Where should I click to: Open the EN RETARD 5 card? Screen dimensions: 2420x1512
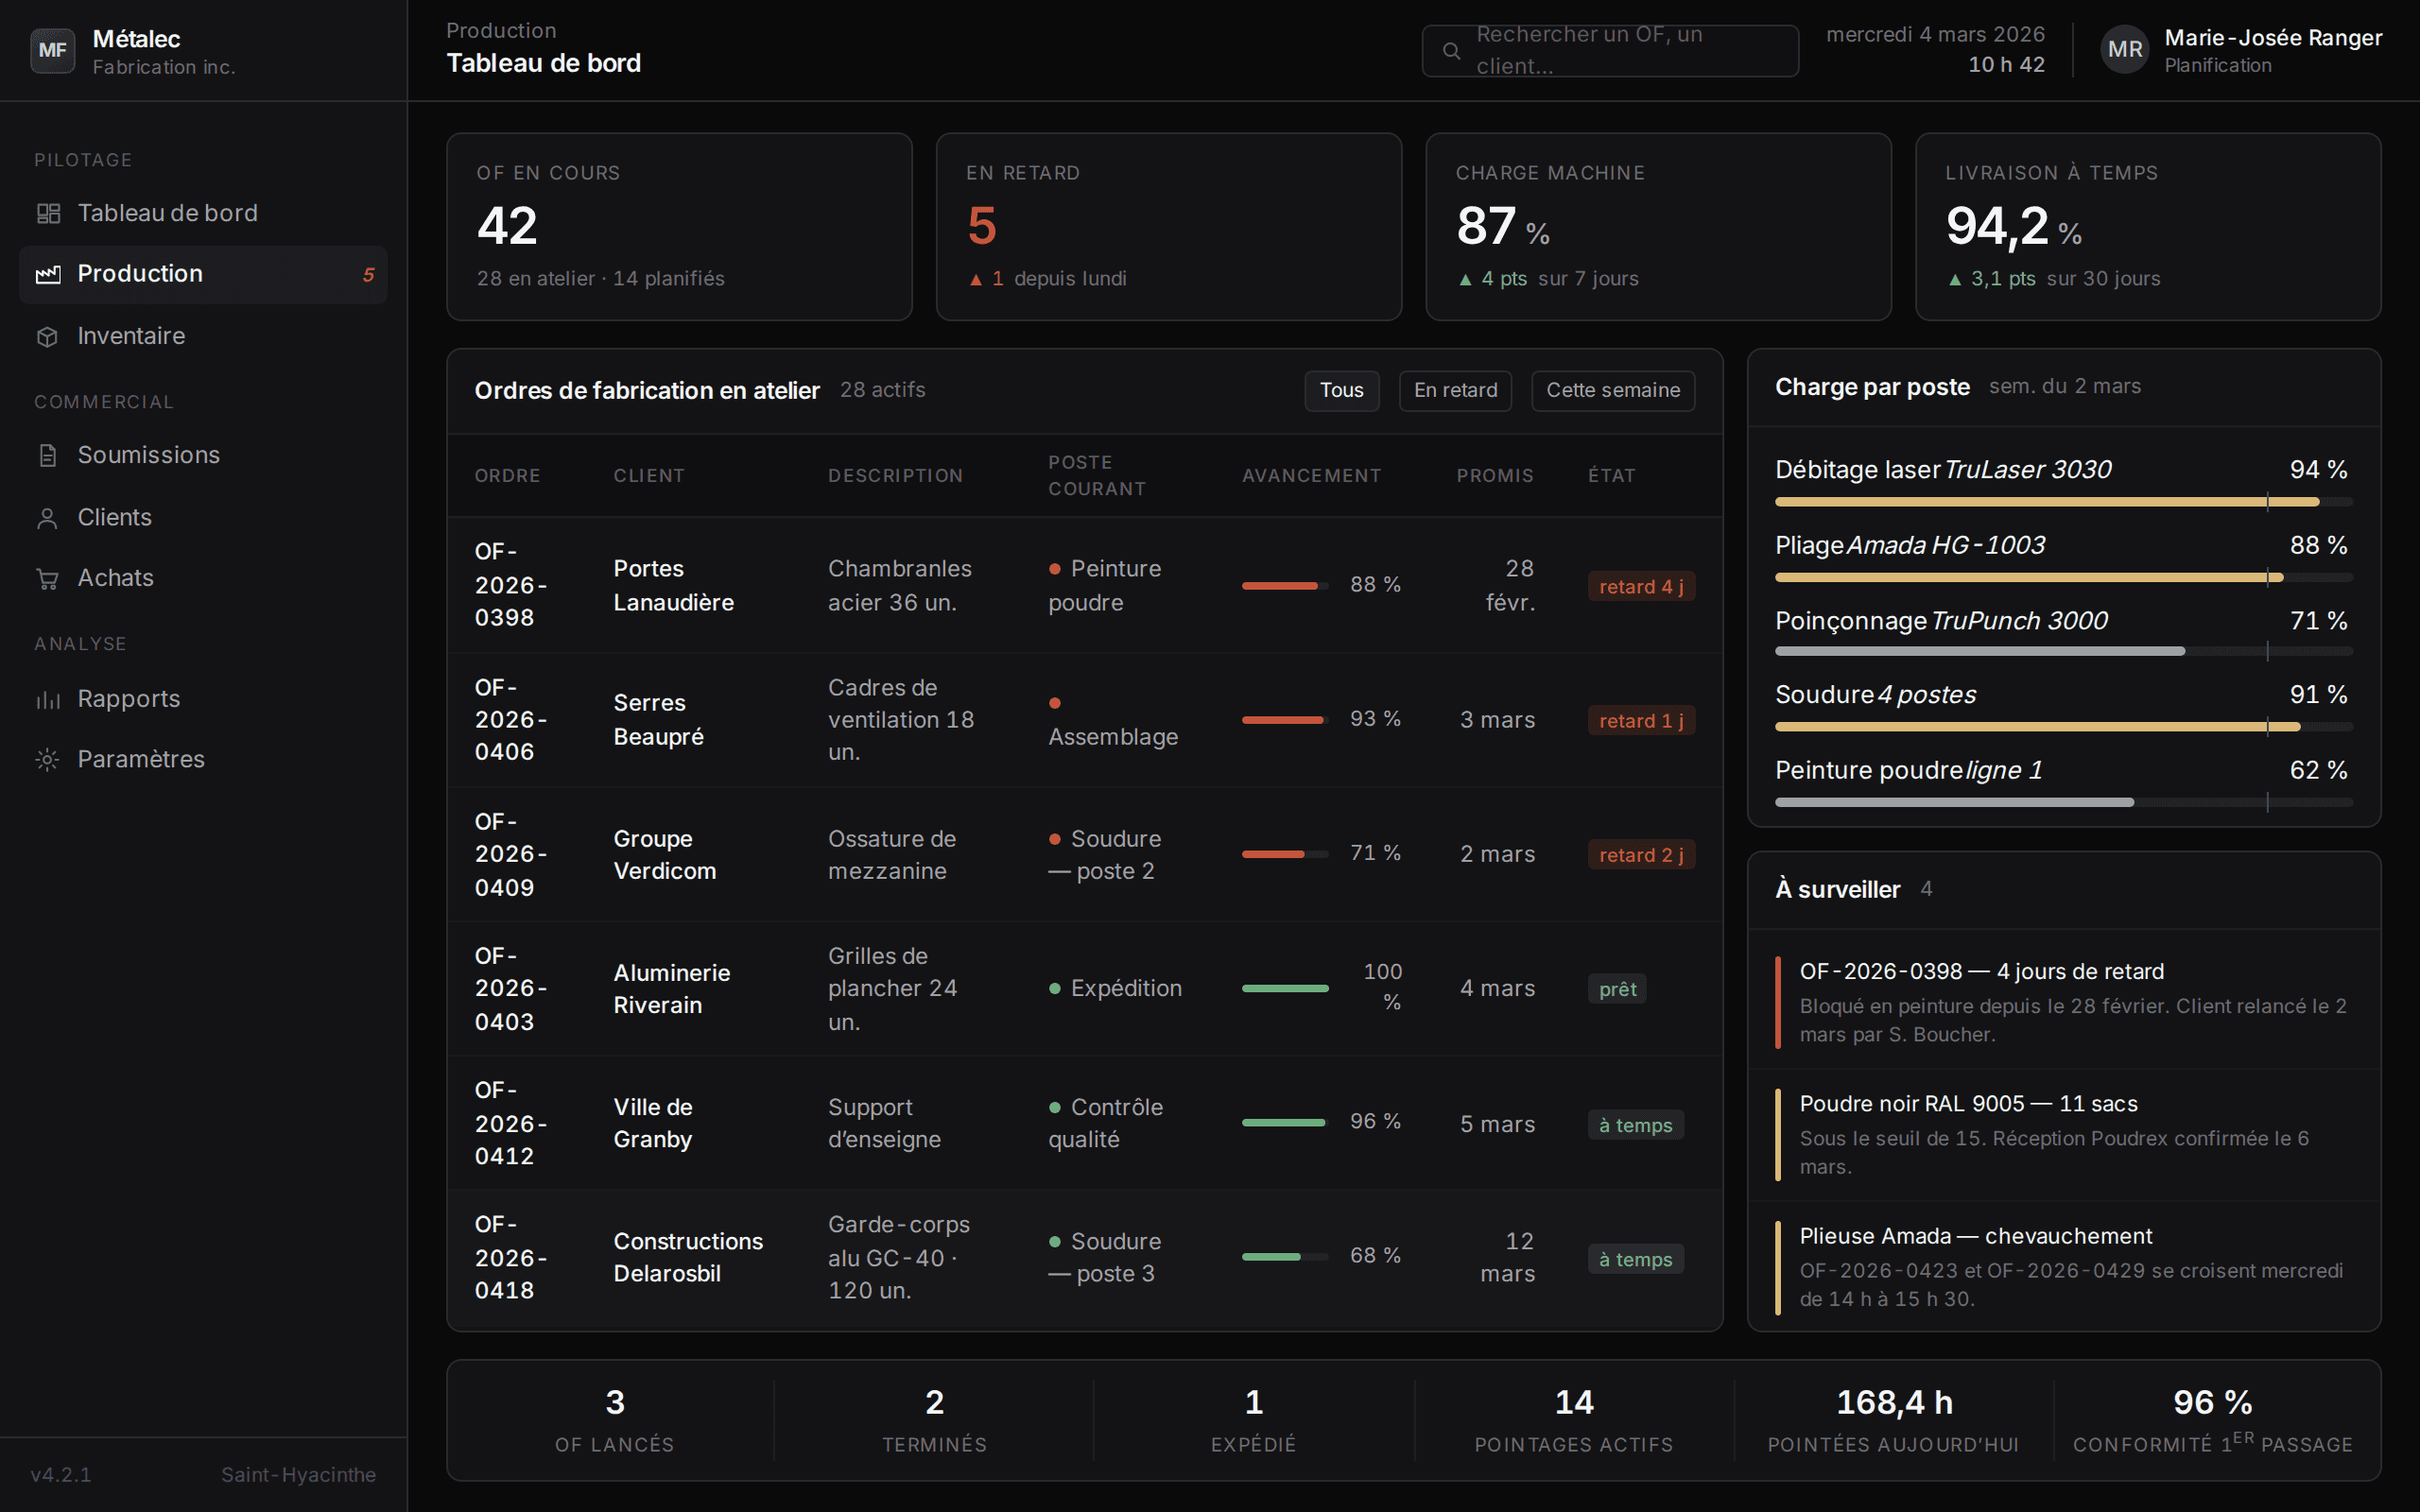1169,227
